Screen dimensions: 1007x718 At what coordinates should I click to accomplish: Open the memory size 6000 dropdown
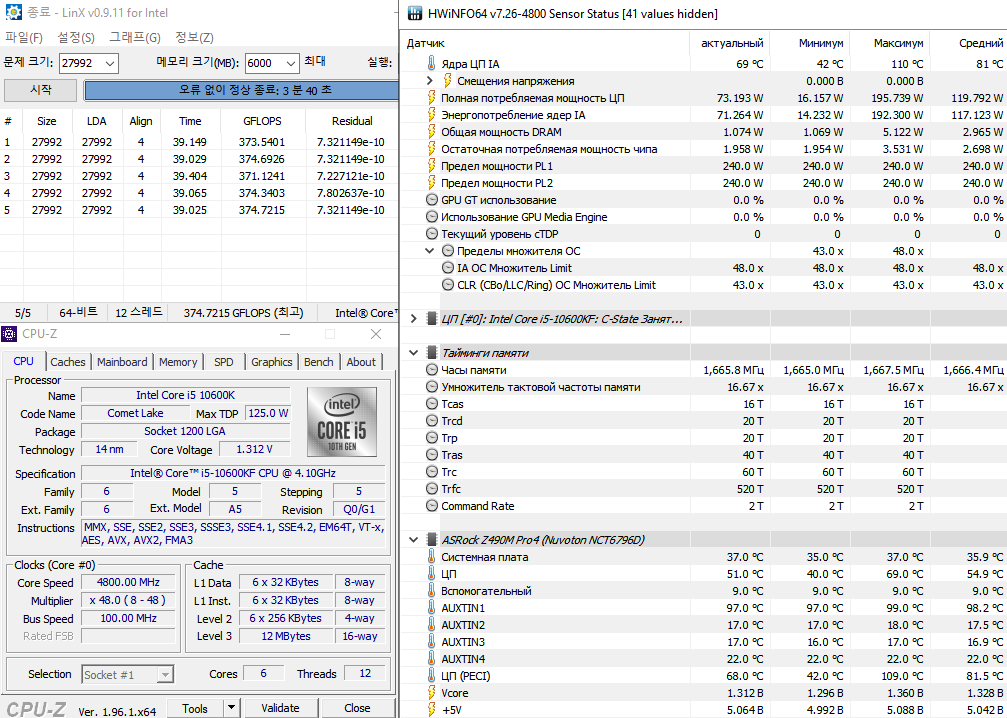pos(292,63)
